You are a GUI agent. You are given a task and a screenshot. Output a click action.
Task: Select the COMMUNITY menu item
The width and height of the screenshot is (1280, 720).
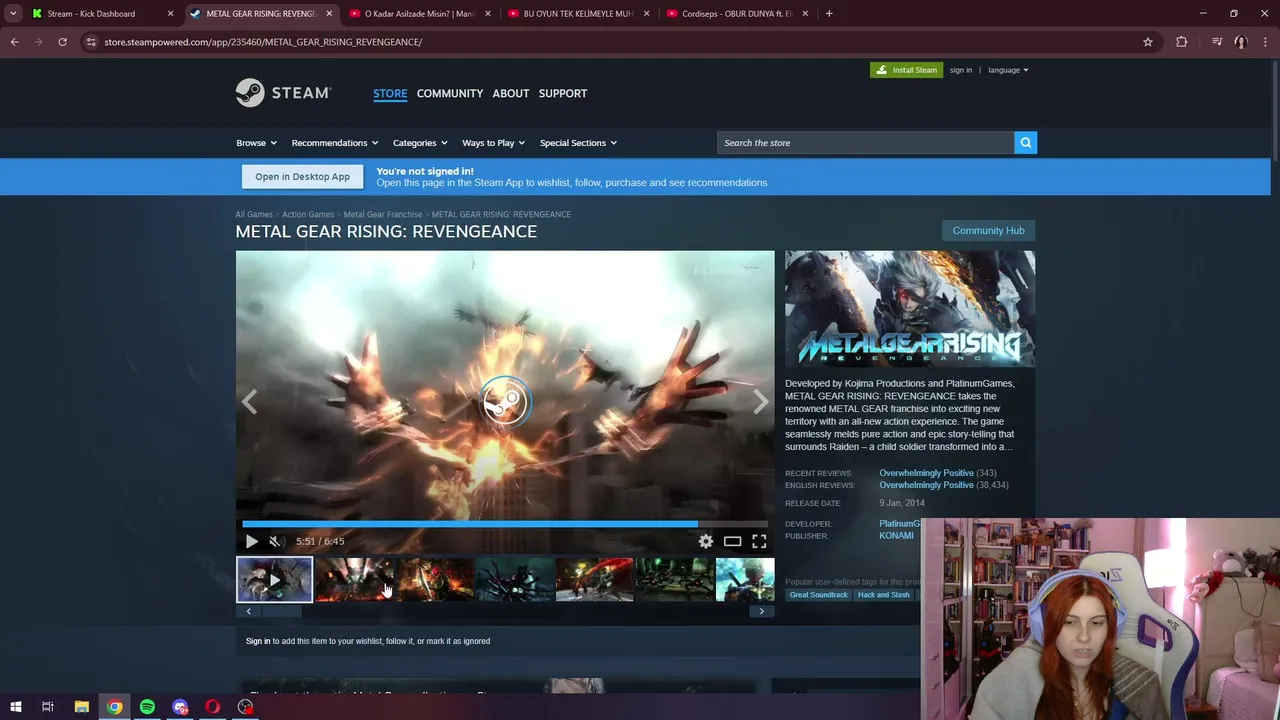pyautogui.click(x=450, y=93)
